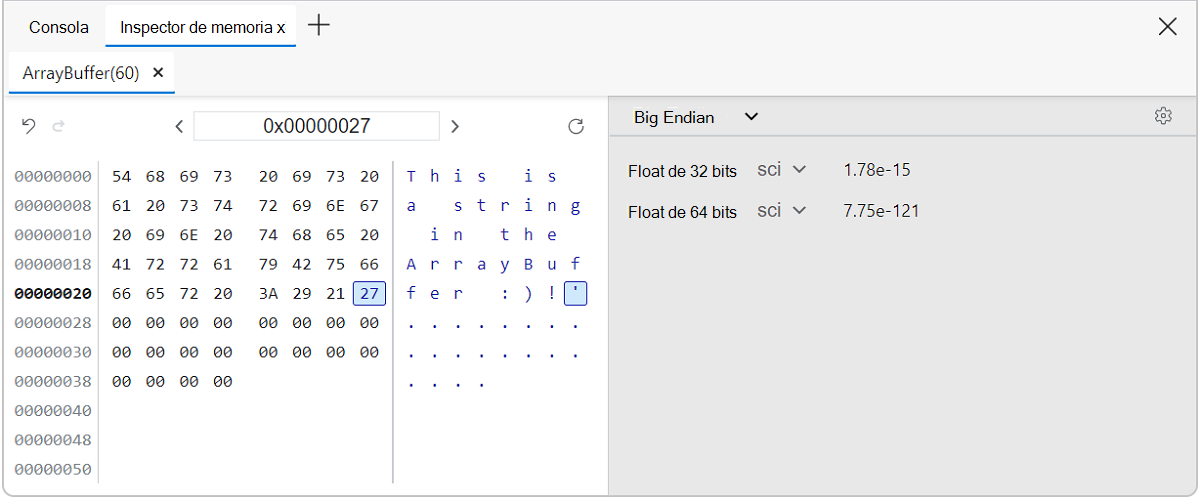Select first hex byte 54 in row 00000000

click(122, 177)
